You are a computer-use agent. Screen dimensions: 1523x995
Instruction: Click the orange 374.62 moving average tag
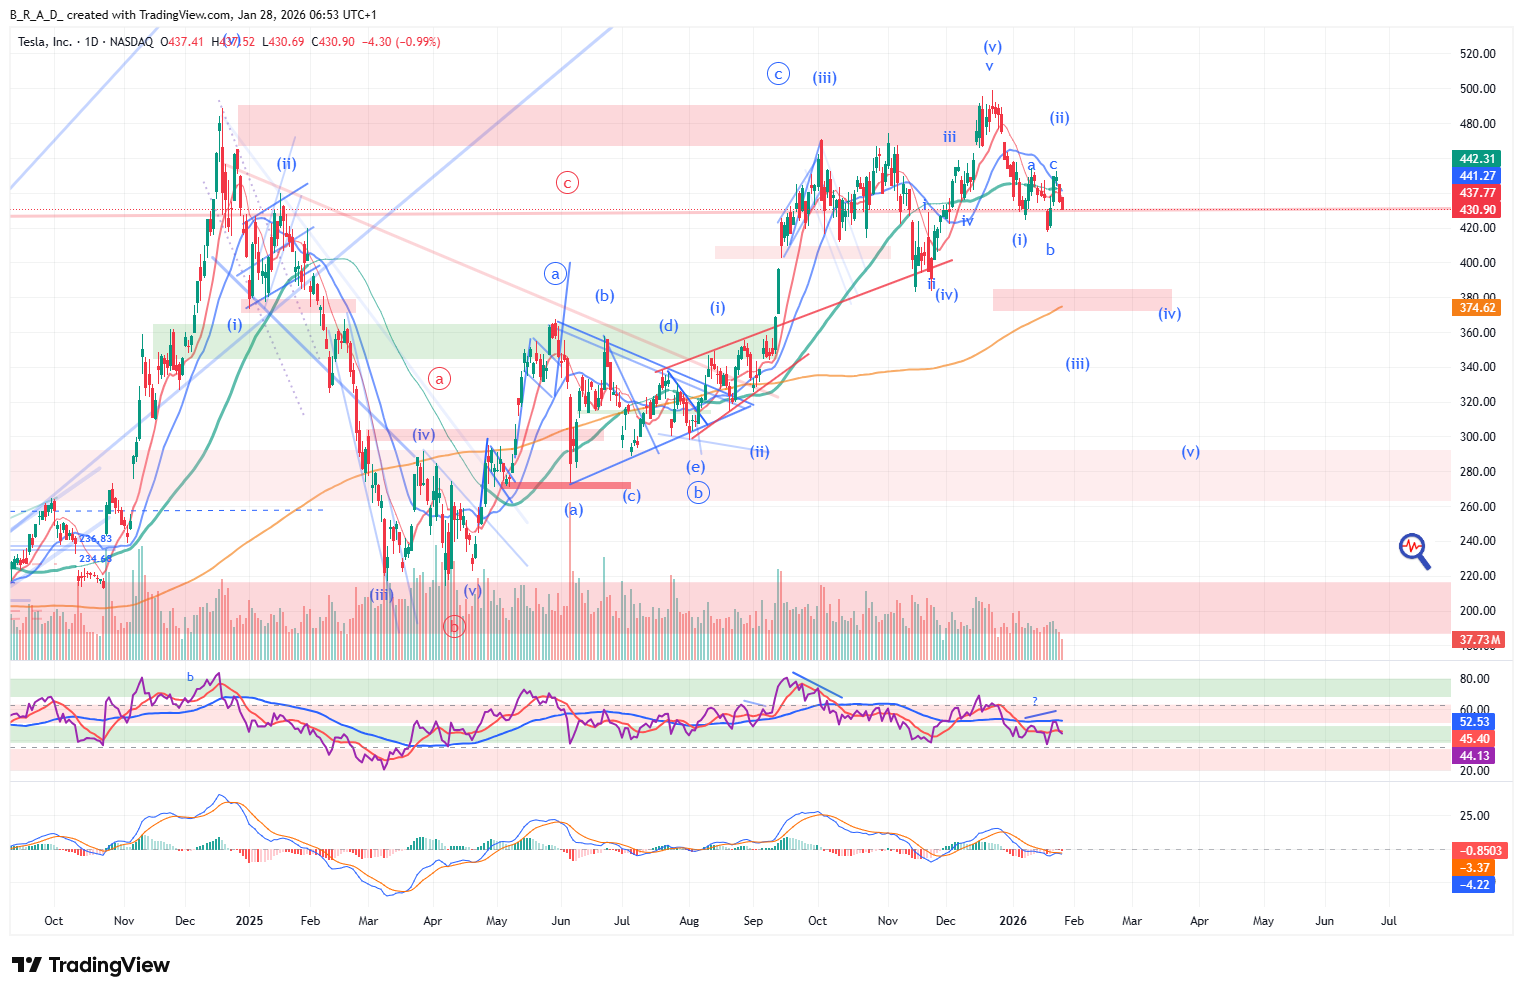click(1477, 308)
